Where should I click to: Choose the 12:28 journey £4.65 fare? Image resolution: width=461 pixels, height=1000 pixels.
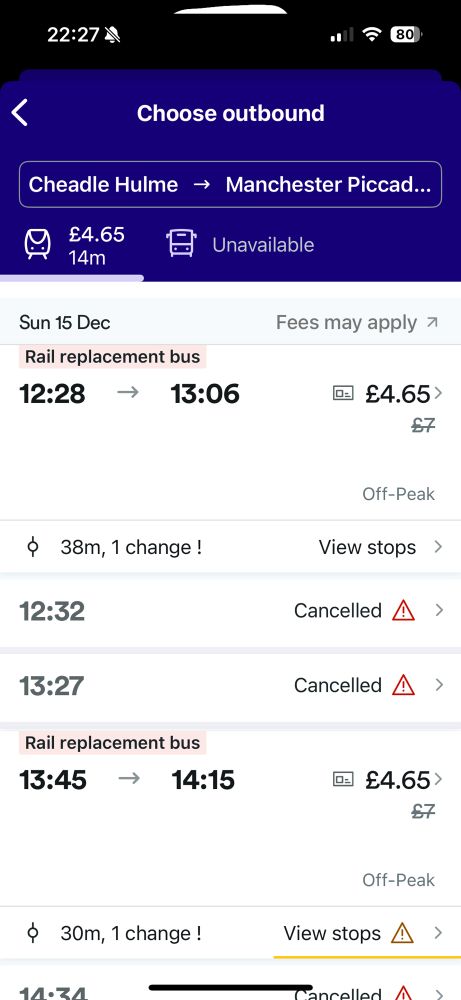pyautogui.click(x=398, y=394)
